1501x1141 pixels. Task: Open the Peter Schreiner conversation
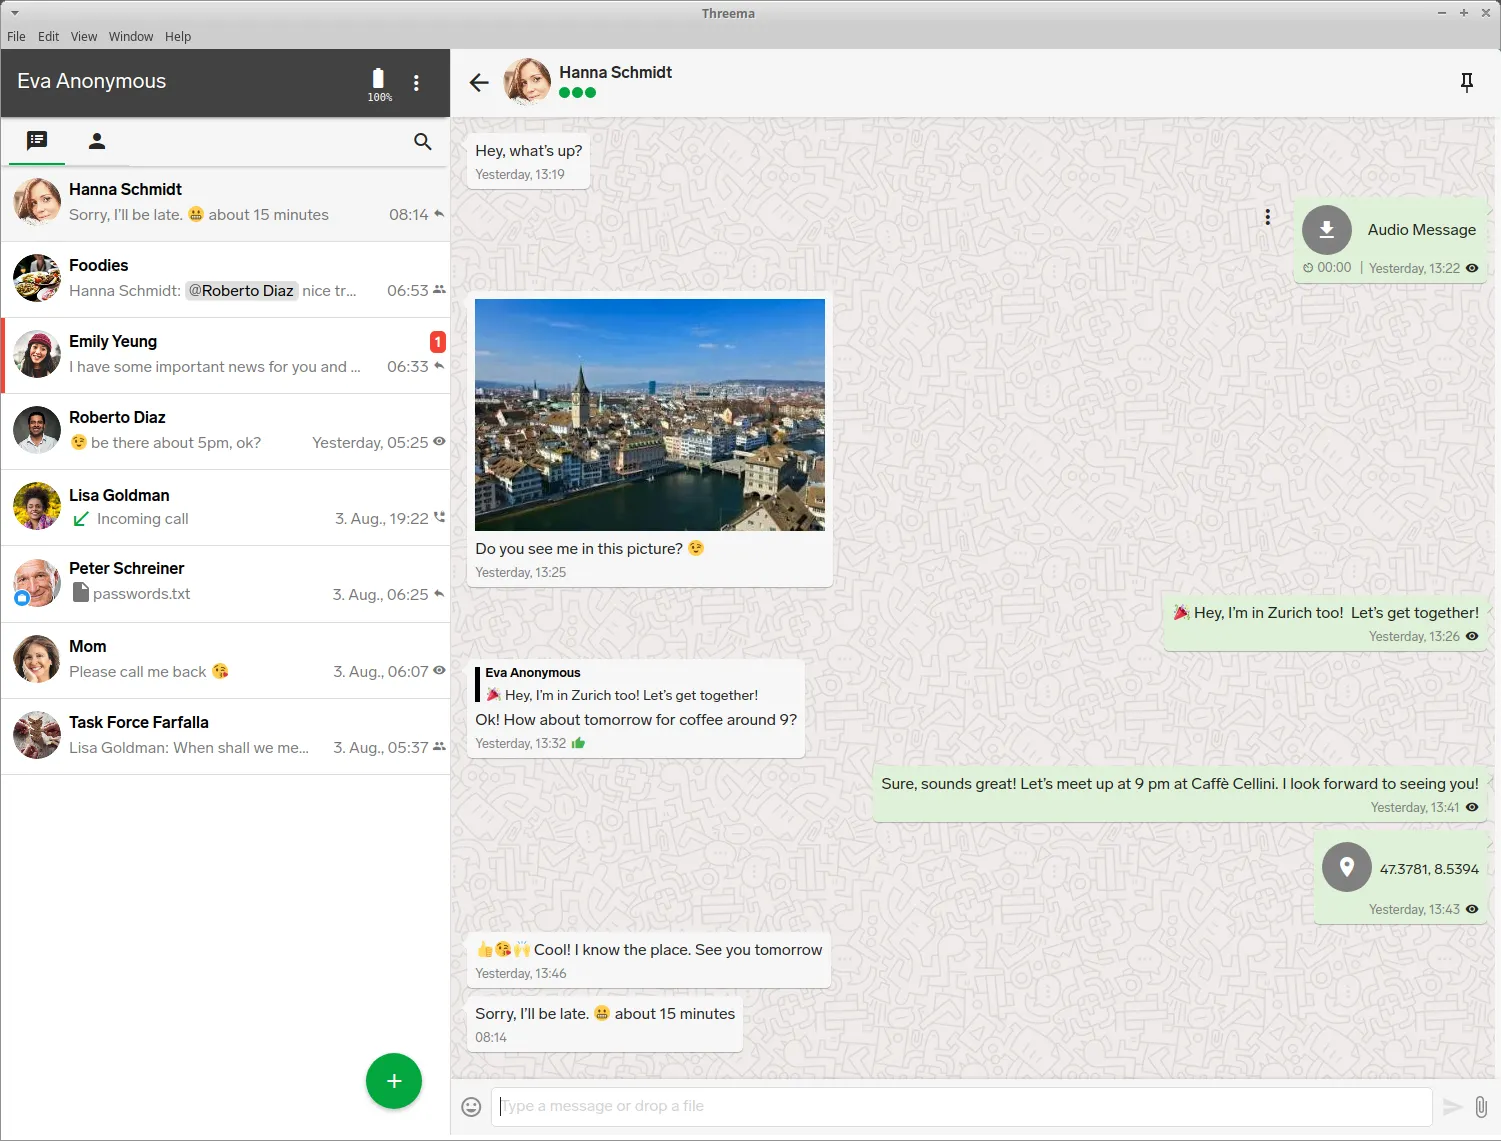coord(226,583)
